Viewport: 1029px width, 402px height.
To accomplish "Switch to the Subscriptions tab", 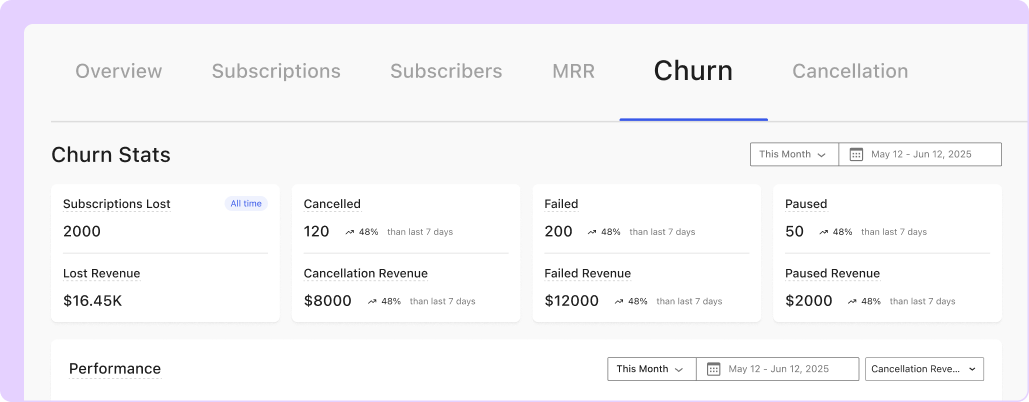I will tap(276, 71).
